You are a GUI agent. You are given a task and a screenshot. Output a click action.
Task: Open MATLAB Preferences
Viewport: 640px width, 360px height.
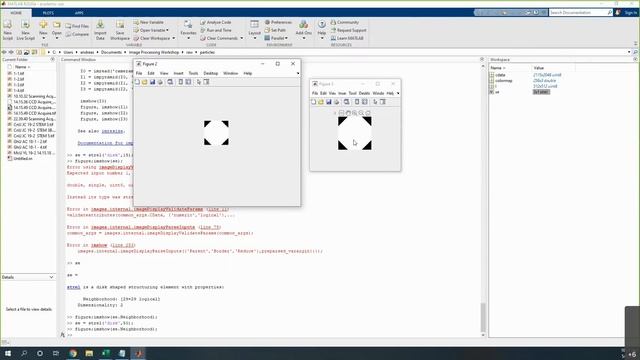(278, 22)
